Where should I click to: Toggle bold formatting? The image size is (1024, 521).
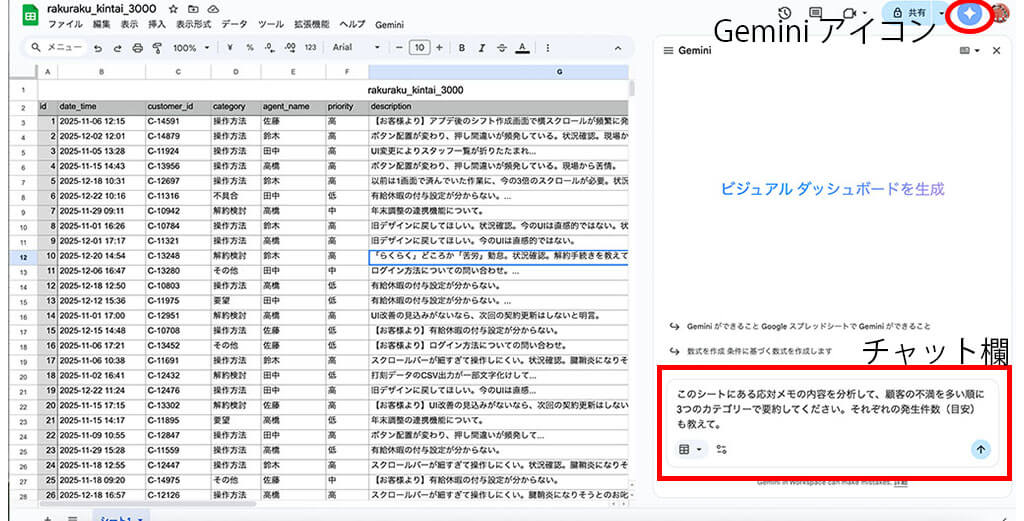462,48
